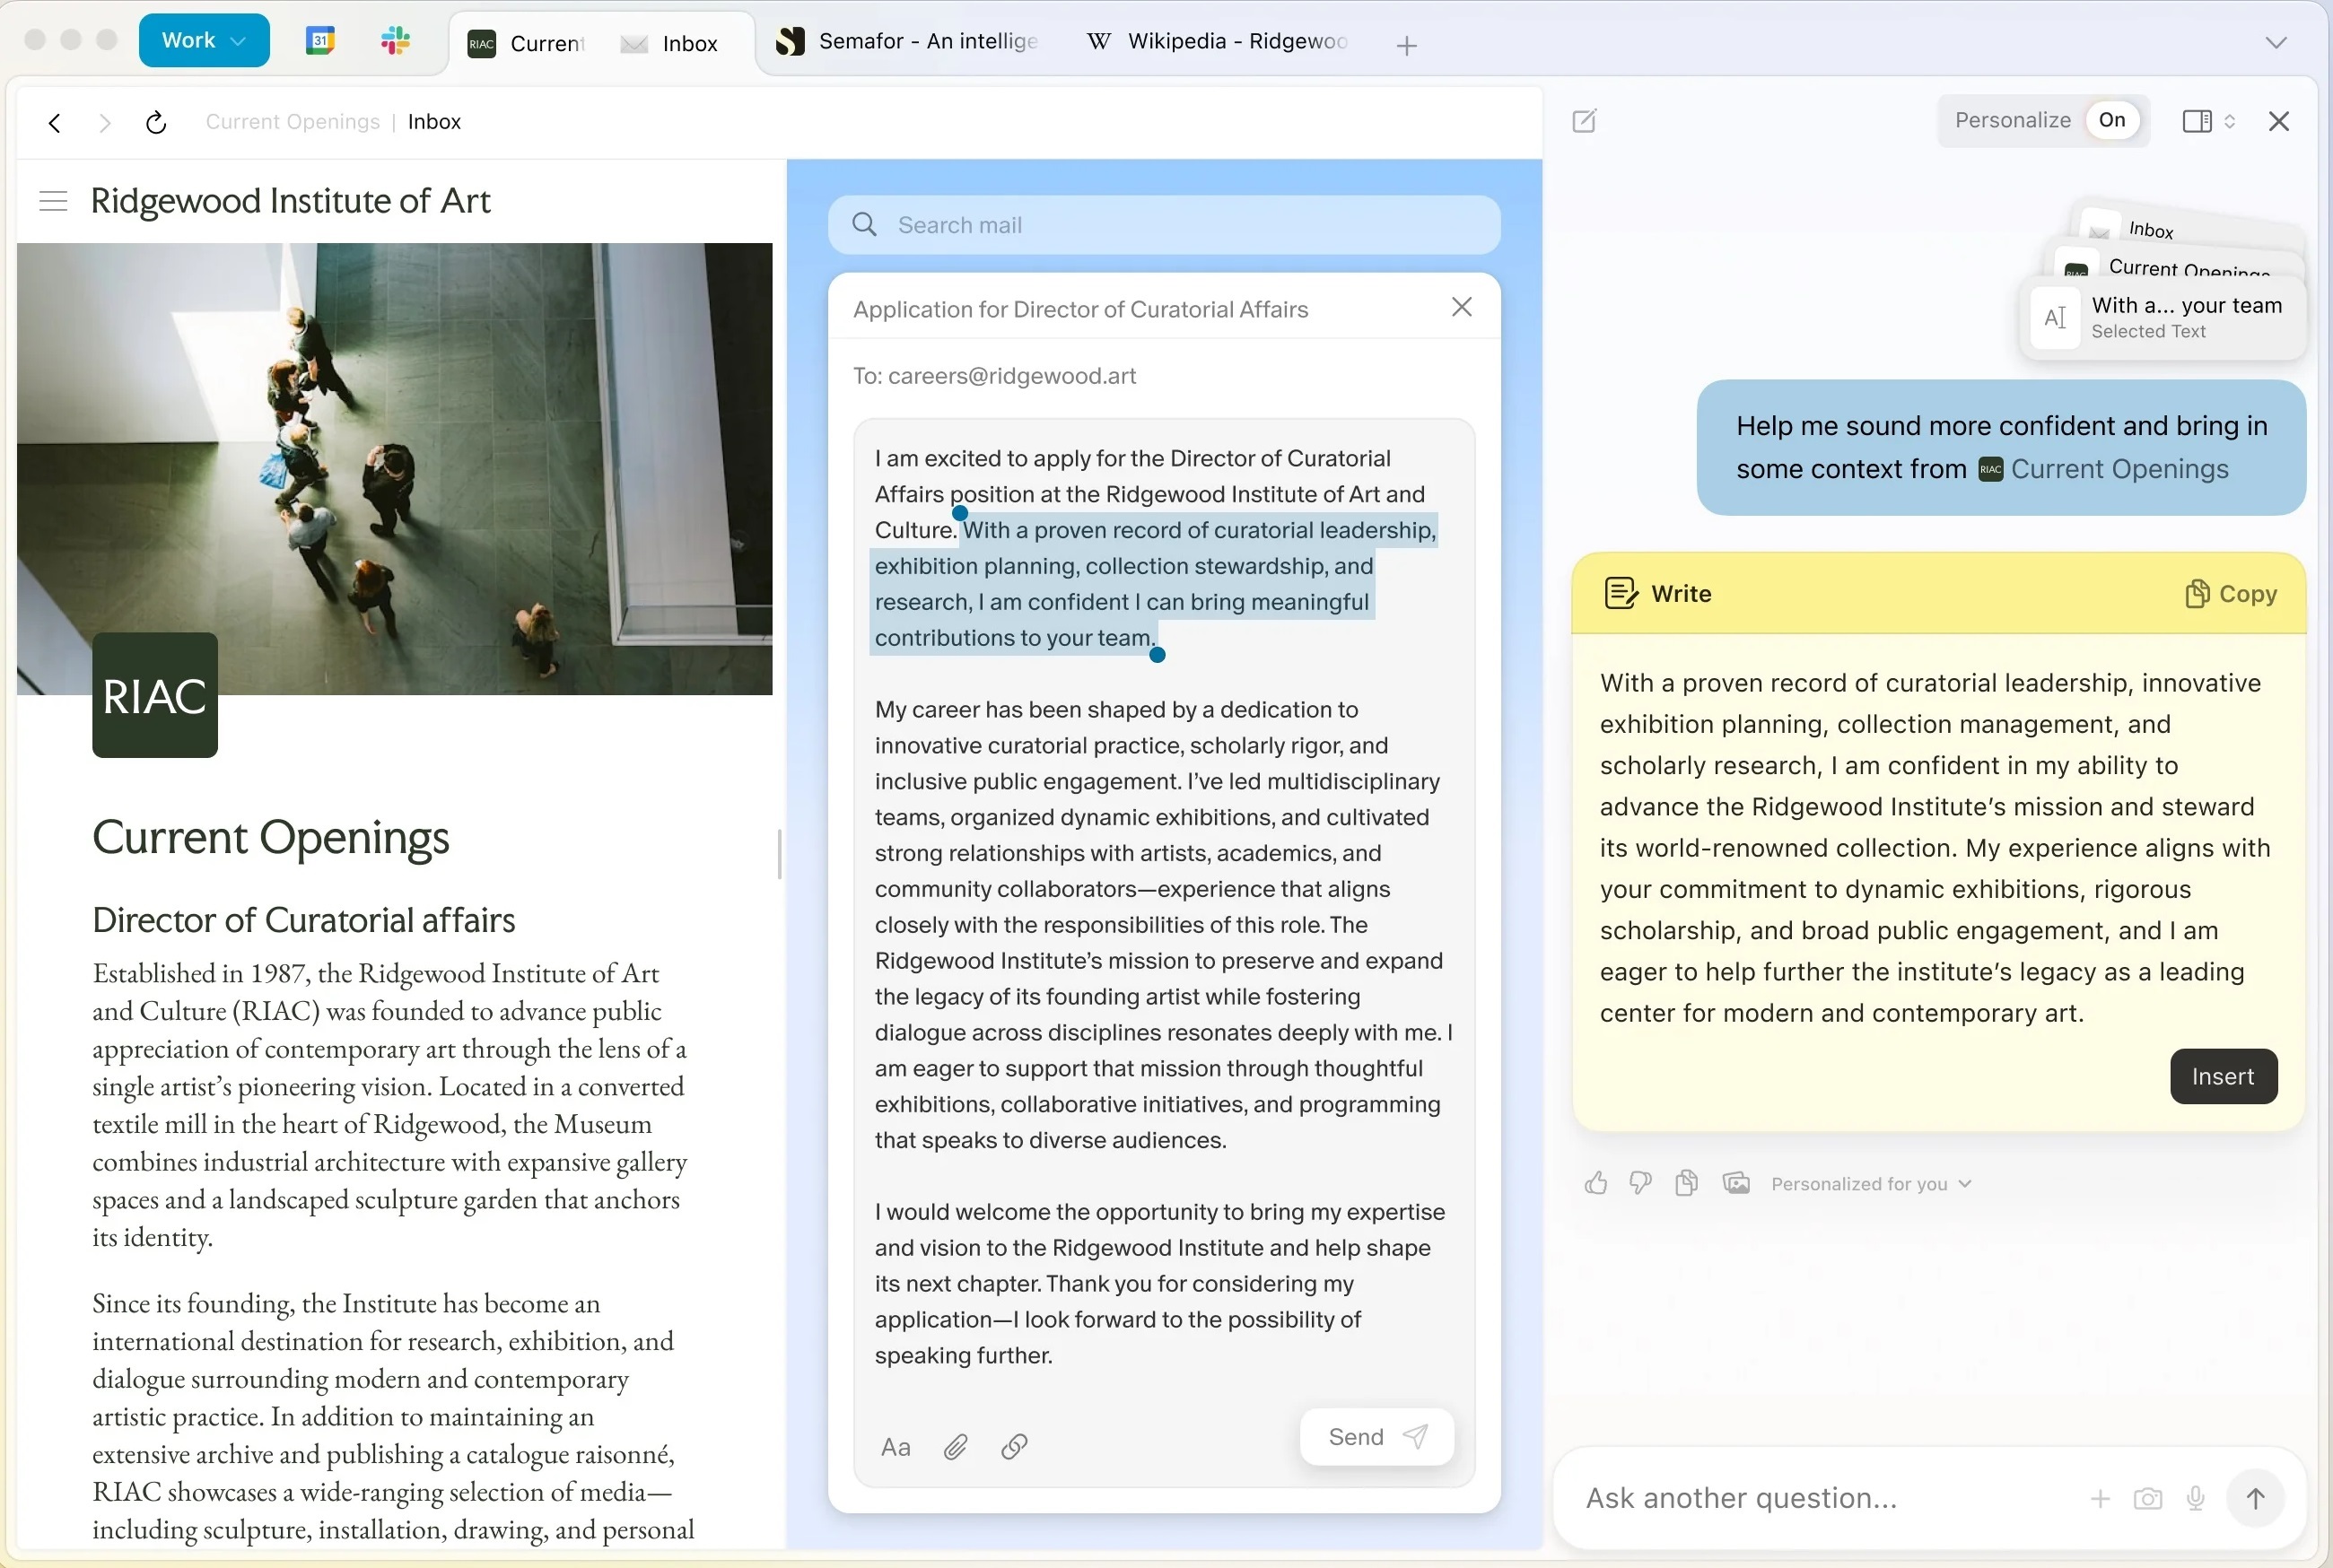Add attachment with plus in ask box
The image size is (2333, 1568).
(2100, 1498)
